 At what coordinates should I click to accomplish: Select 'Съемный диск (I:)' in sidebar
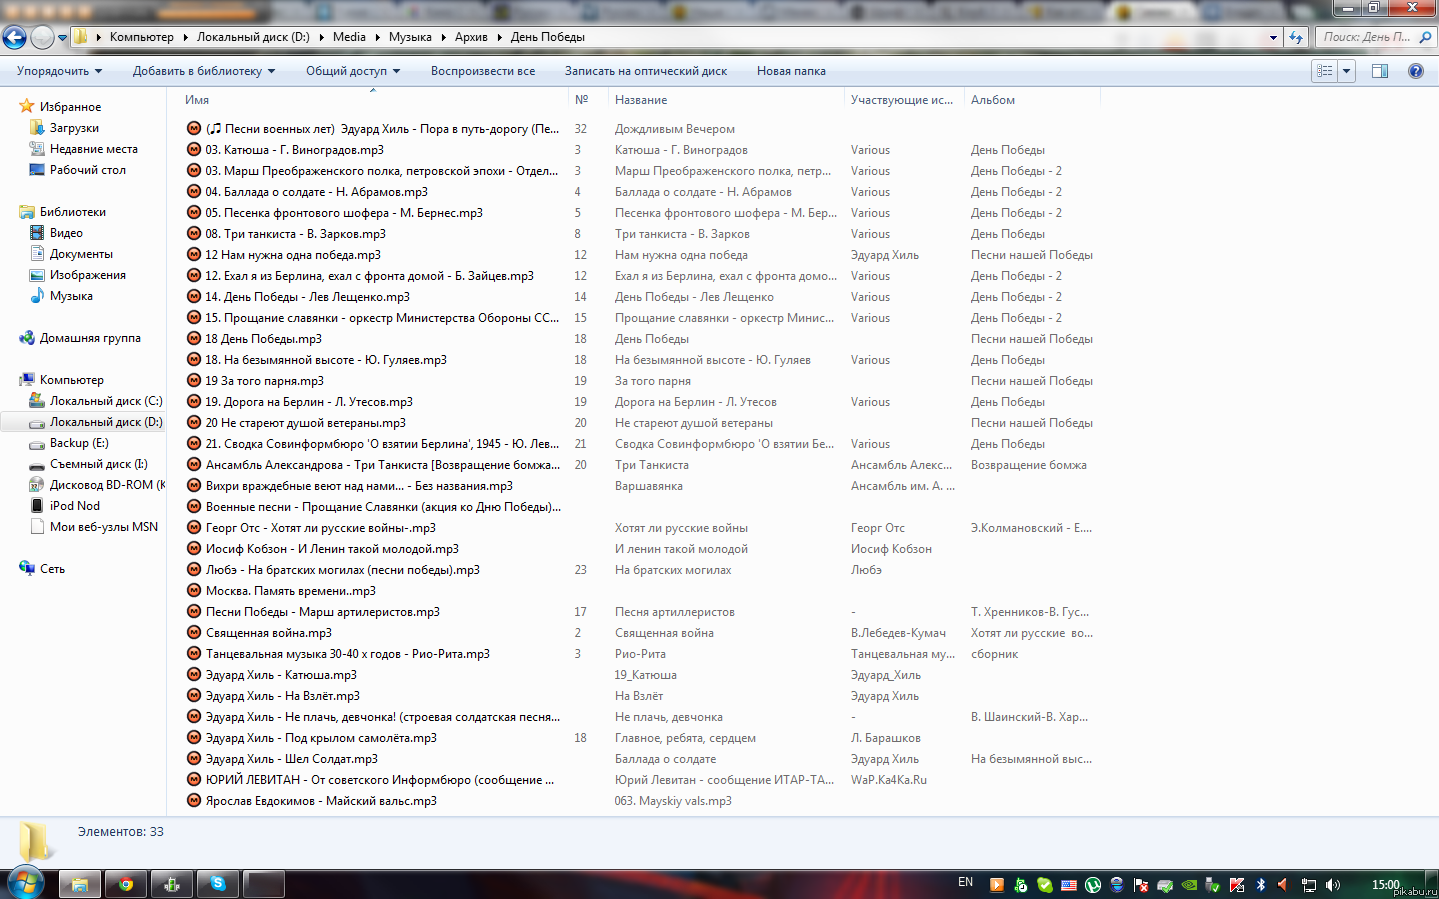tap(99, 464)
